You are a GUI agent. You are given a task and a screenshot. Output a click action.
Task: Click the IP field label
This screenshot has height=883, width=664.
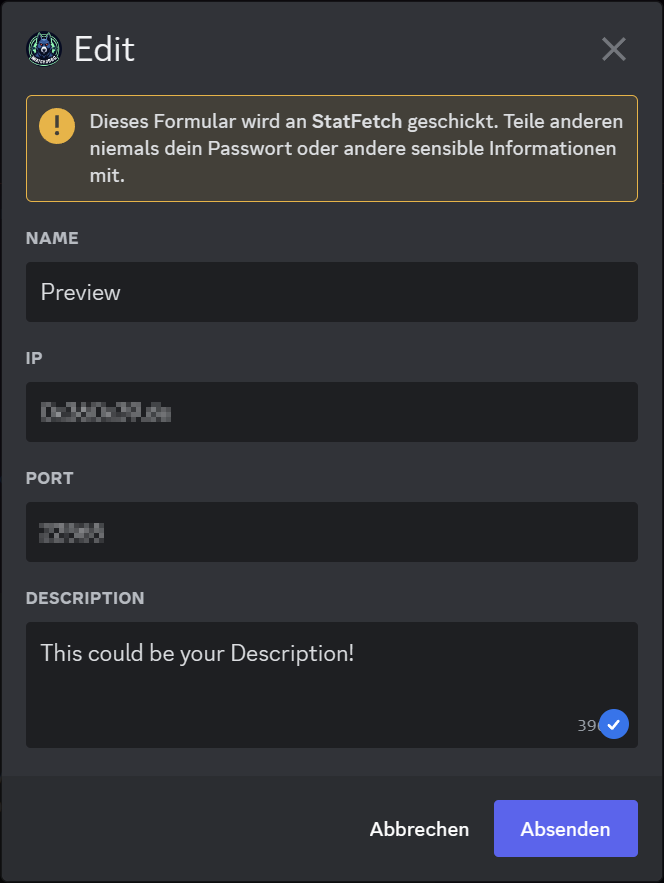coord(34,358)
